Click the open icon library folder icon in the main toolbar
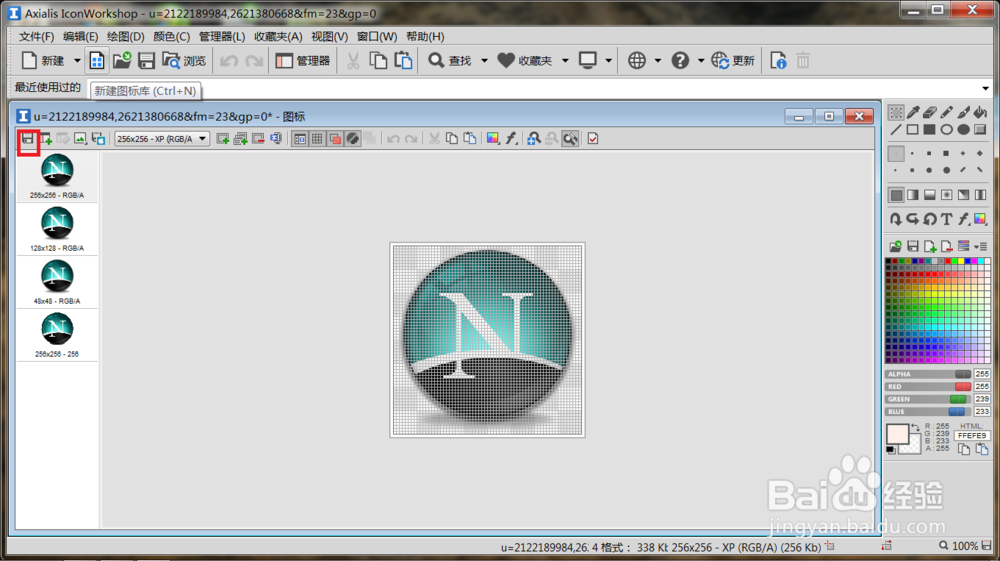This screenshot has height=561, width=1000. tap(122, 61)
